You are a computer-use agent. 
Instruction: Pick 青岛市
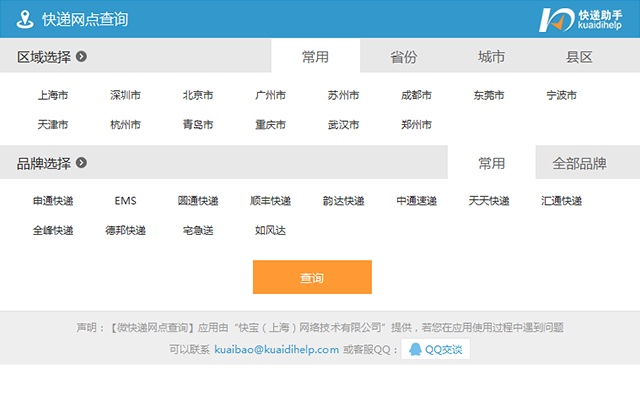198,124
